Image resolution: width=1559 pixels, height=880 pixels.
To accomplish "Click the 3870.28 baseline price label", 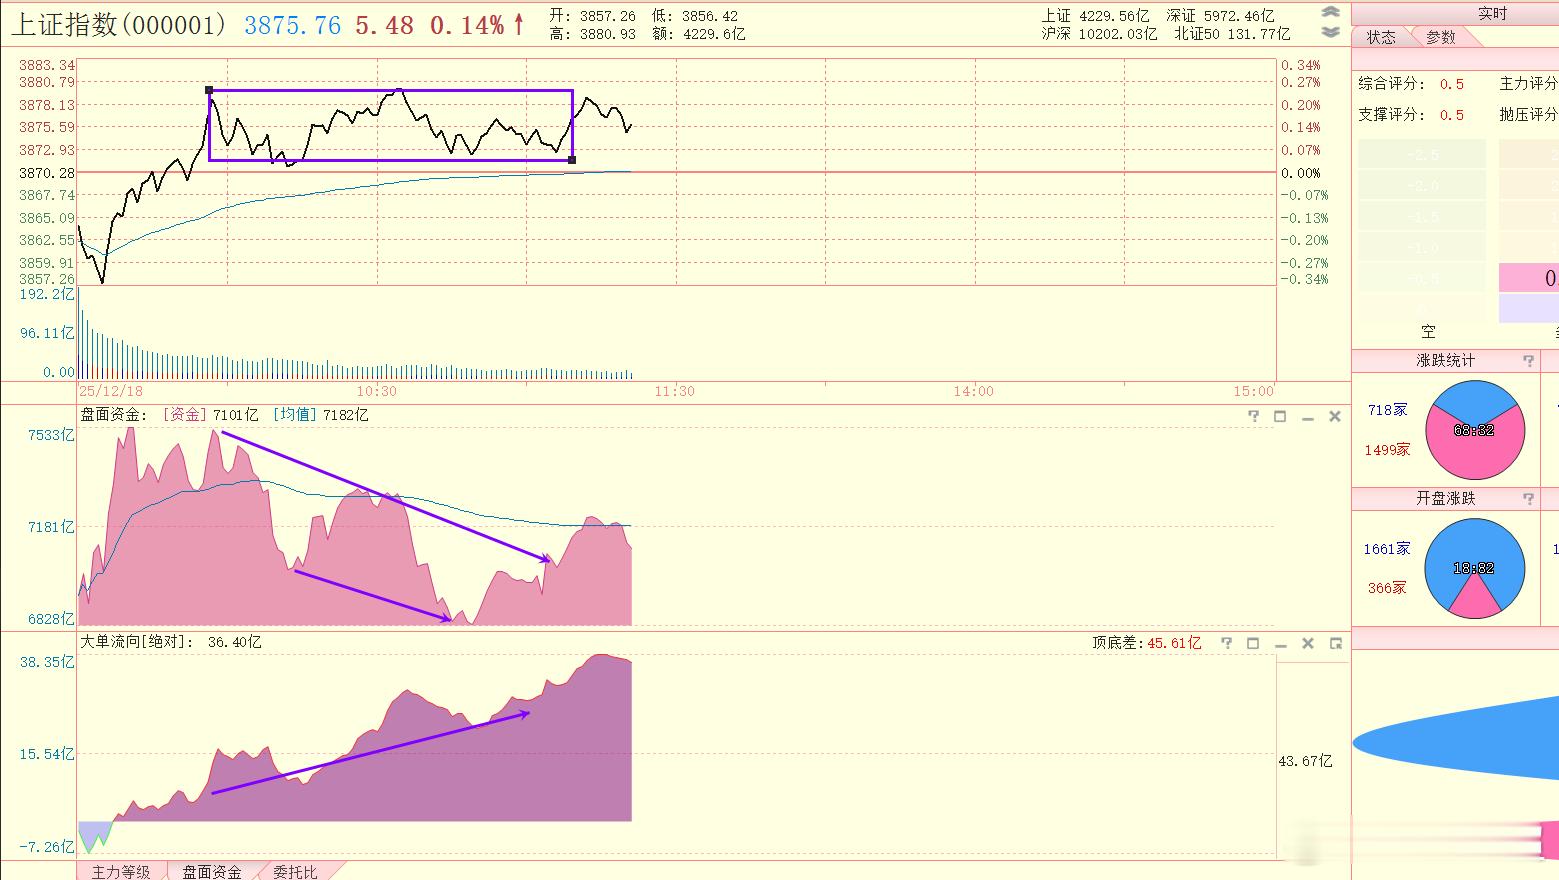I will pos(46,173).
